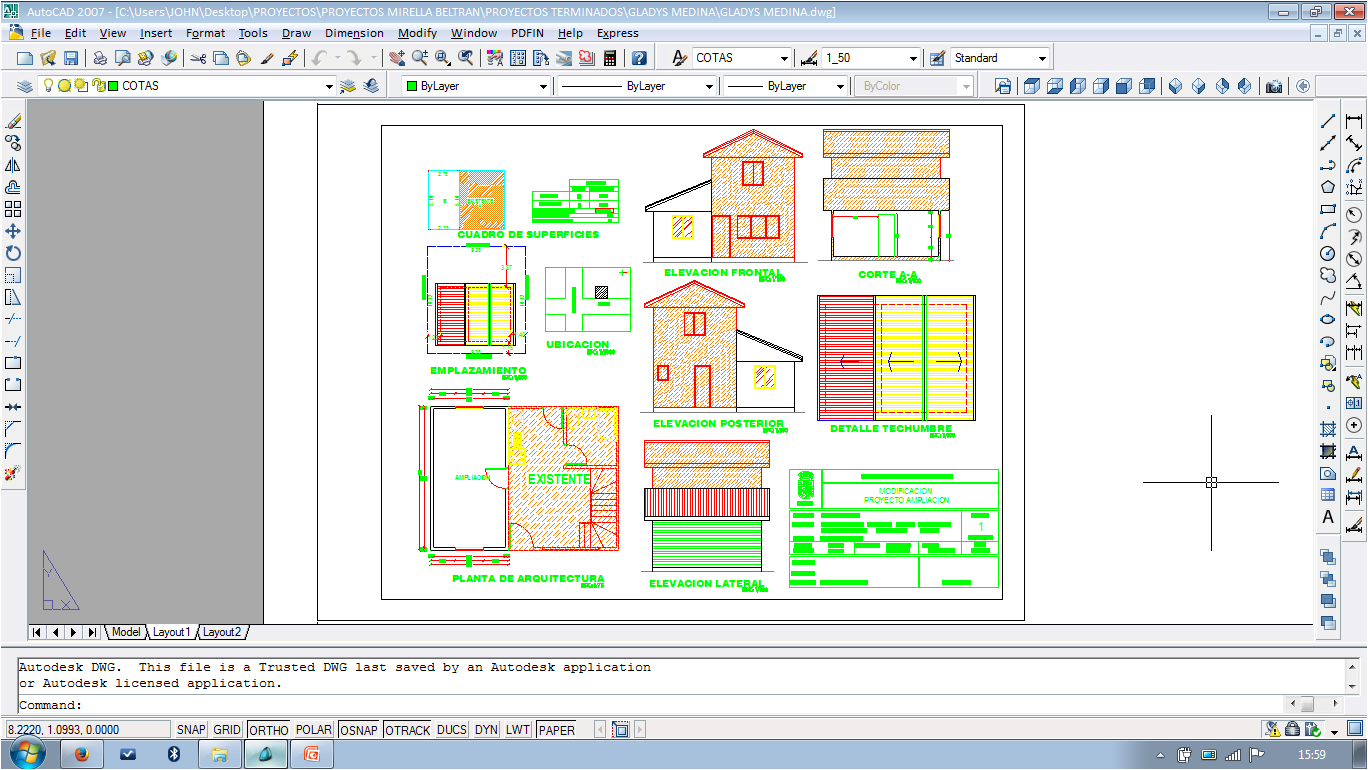
Task: Pick the Move tool
Action: pyautogui.click(x=13, y=231)
